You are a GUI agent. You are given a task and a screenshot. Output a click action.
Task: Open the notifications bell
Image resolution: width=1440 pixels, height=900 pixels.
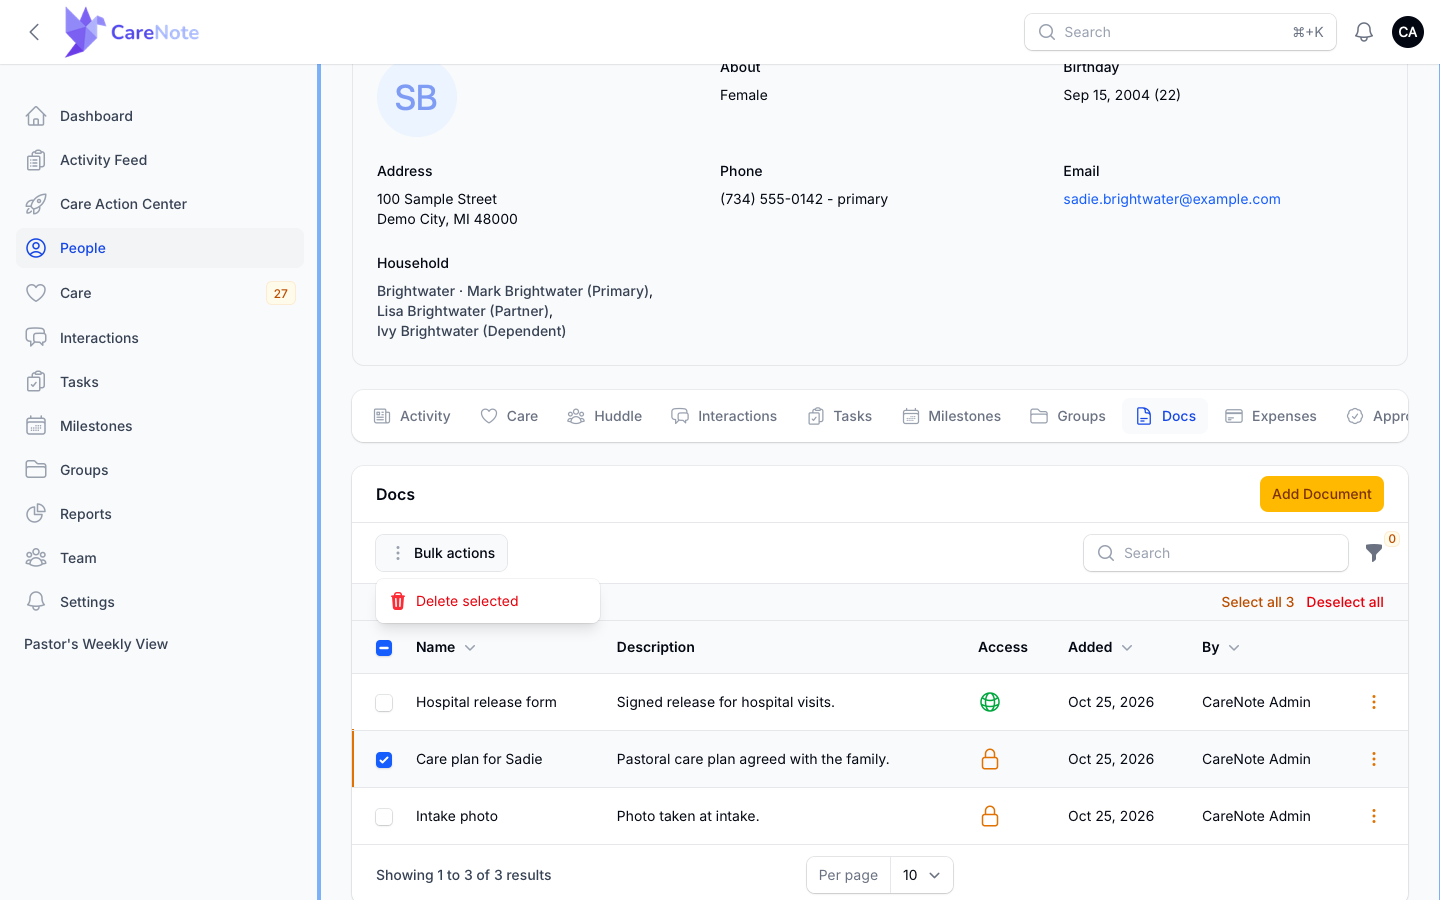1364,32
